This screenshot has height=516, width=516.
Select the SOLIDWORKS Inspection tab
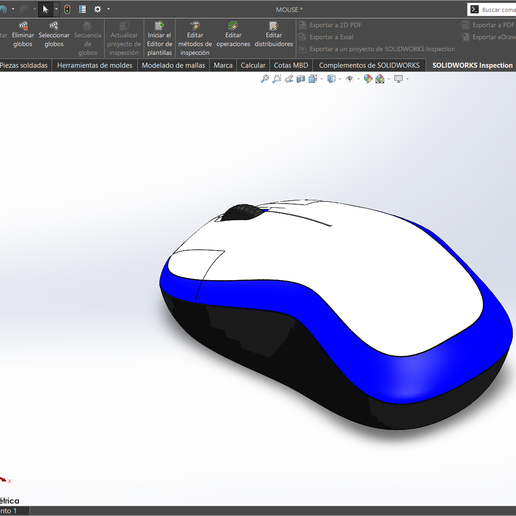coord(472,65)
